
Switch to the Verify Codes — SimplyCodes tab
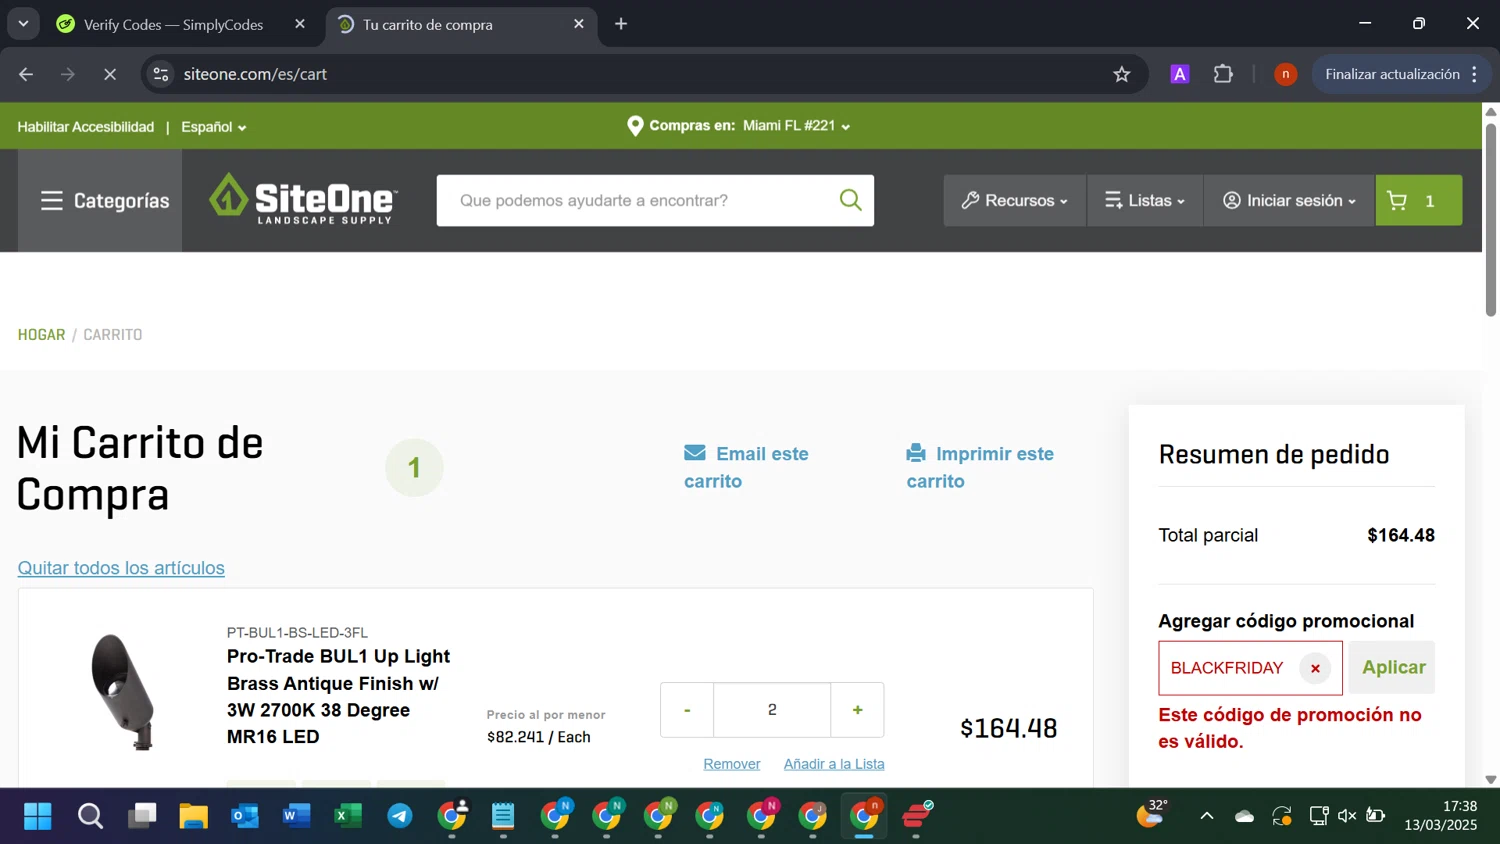coord(173,24)
